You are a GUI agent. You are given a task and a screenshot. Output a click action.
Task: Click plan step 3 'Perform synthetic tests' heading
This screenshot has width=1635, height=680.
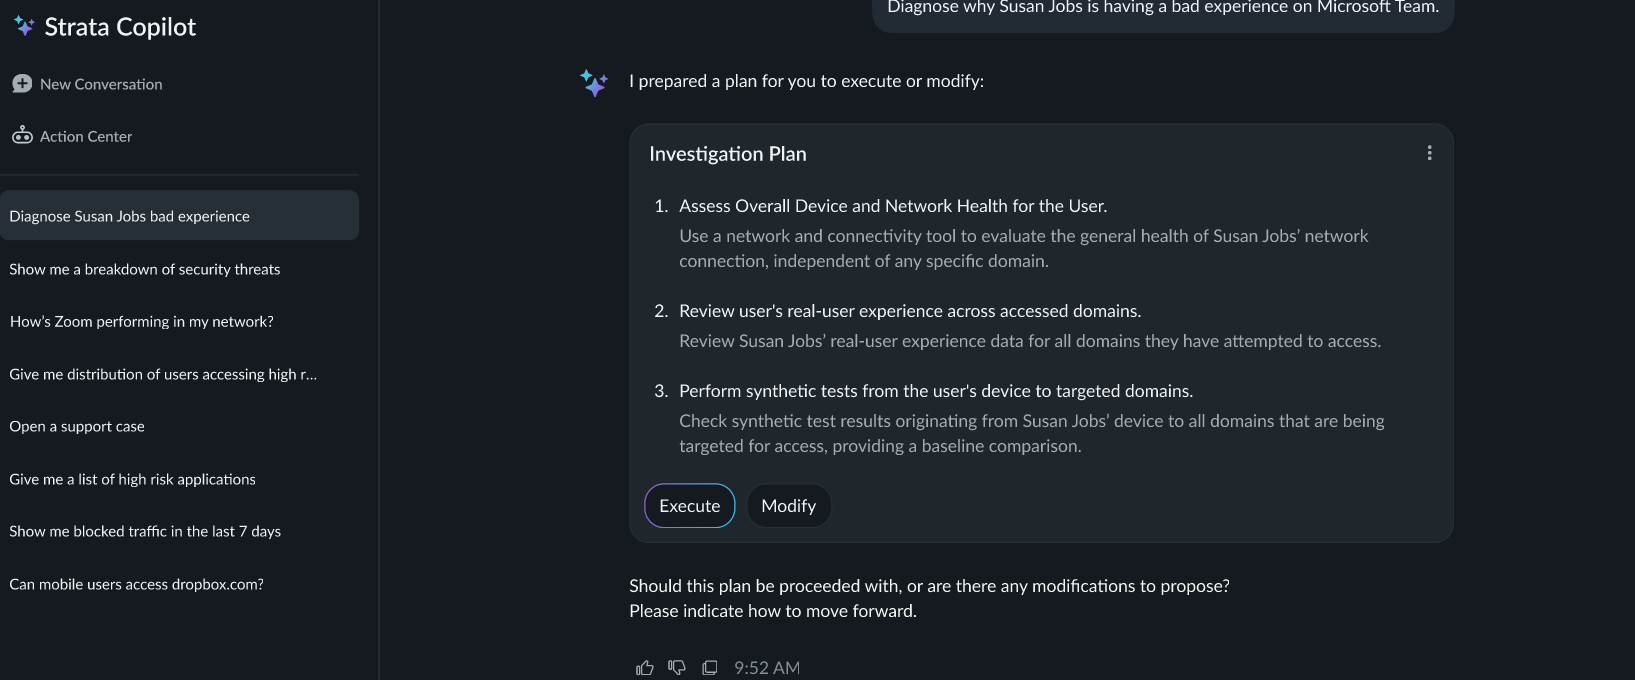(935, 391)
